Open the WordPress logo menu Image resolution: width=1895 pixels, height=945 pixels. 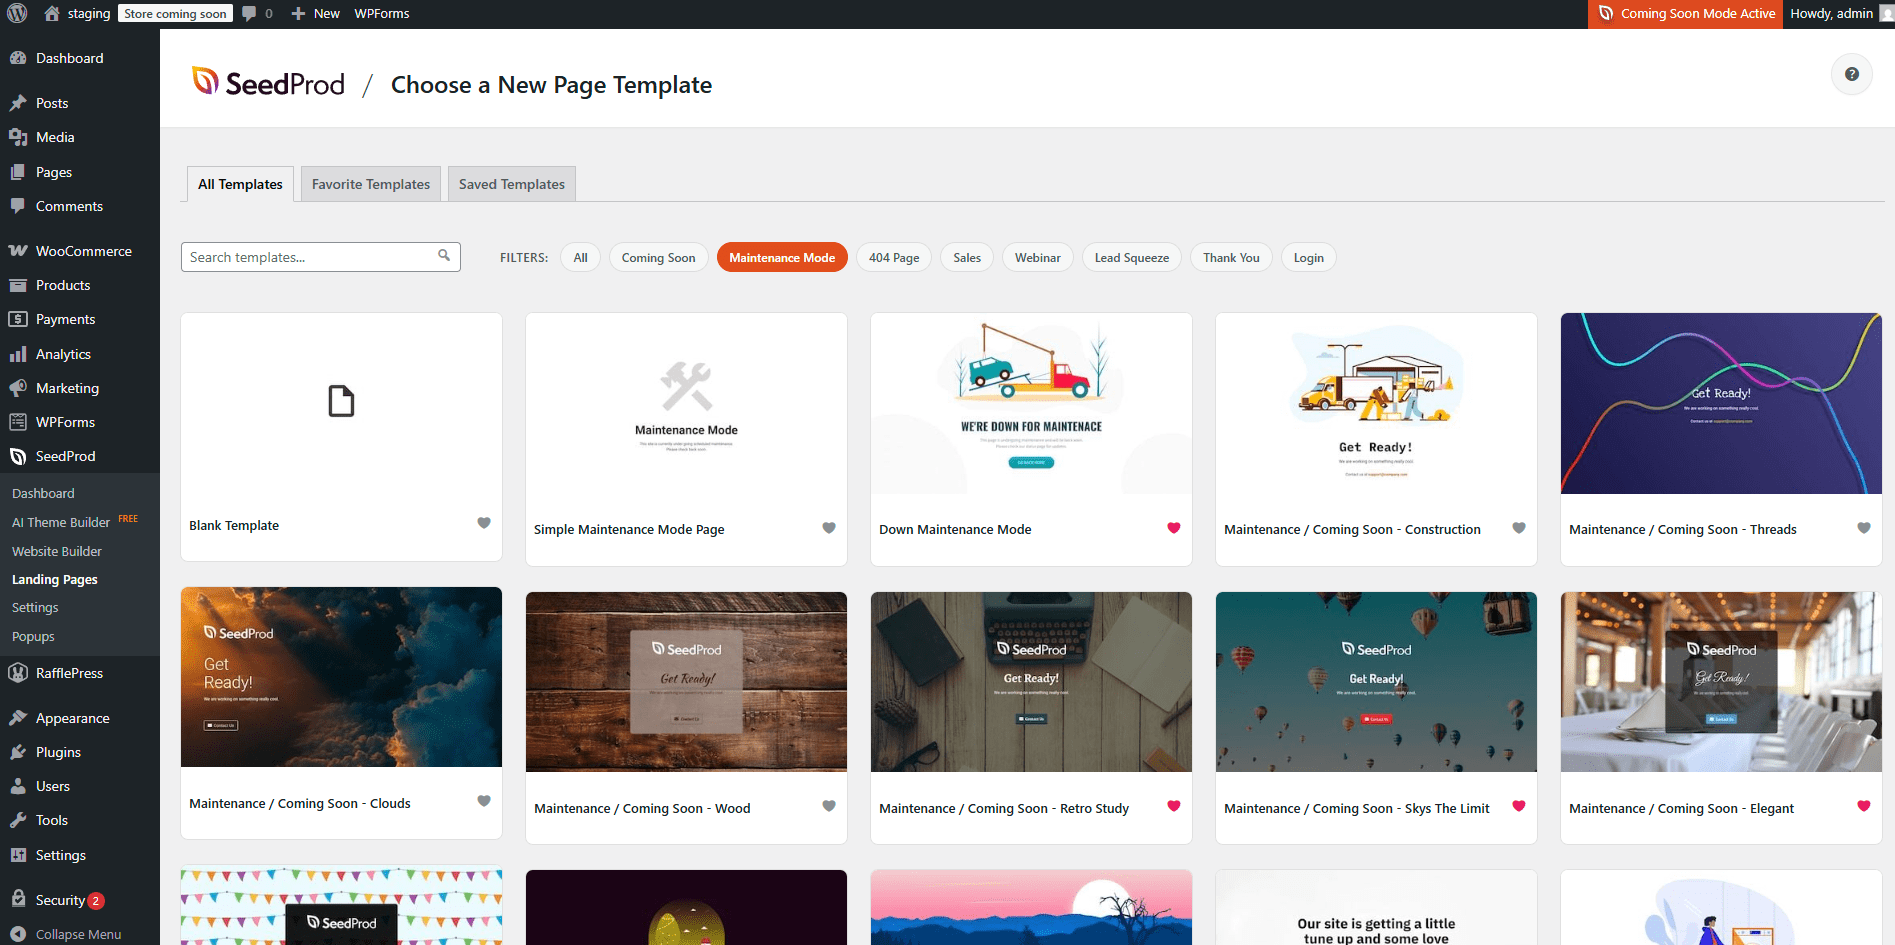17,14
